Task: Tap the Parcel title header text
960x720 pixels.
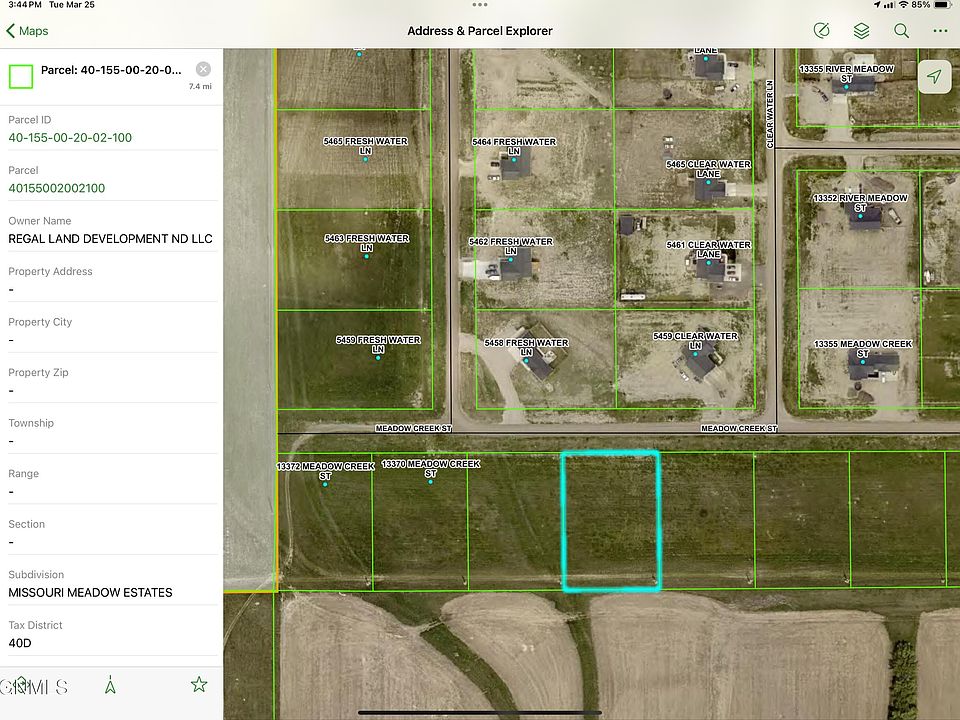Action: click(x=111, y=70)
